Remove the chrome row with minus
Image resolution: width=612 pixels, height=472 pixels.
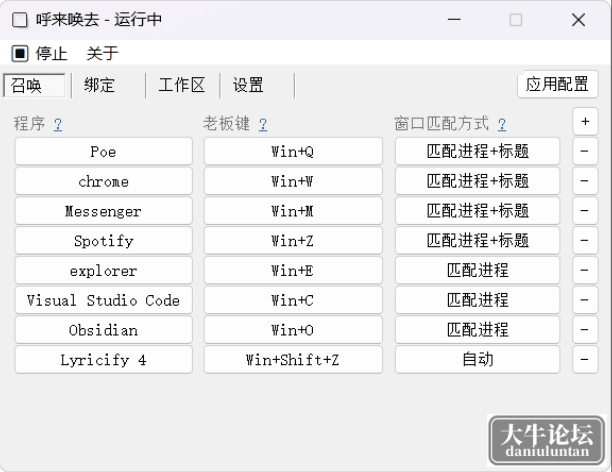585,181
